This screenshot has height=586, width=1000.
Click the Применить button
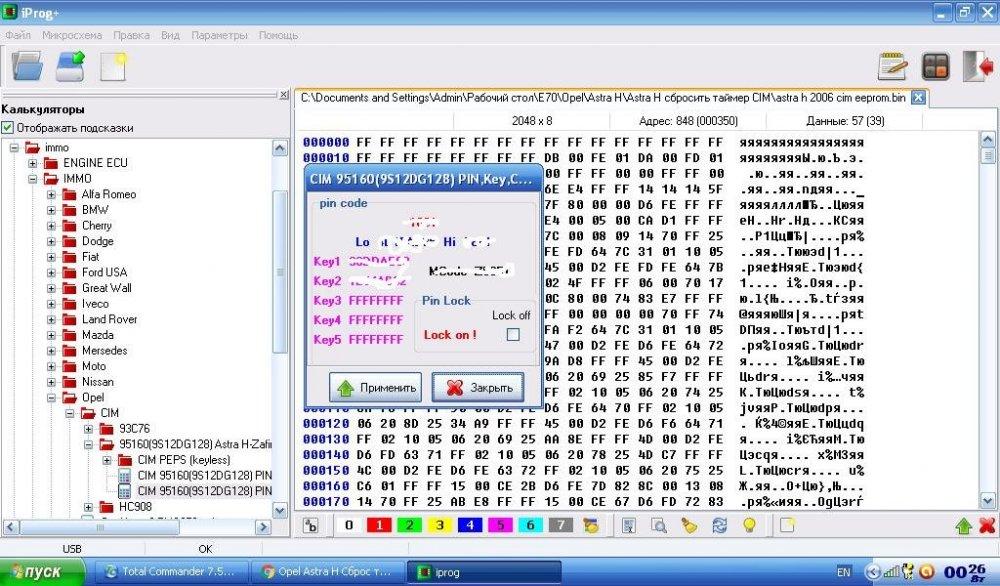coord(376,387)
